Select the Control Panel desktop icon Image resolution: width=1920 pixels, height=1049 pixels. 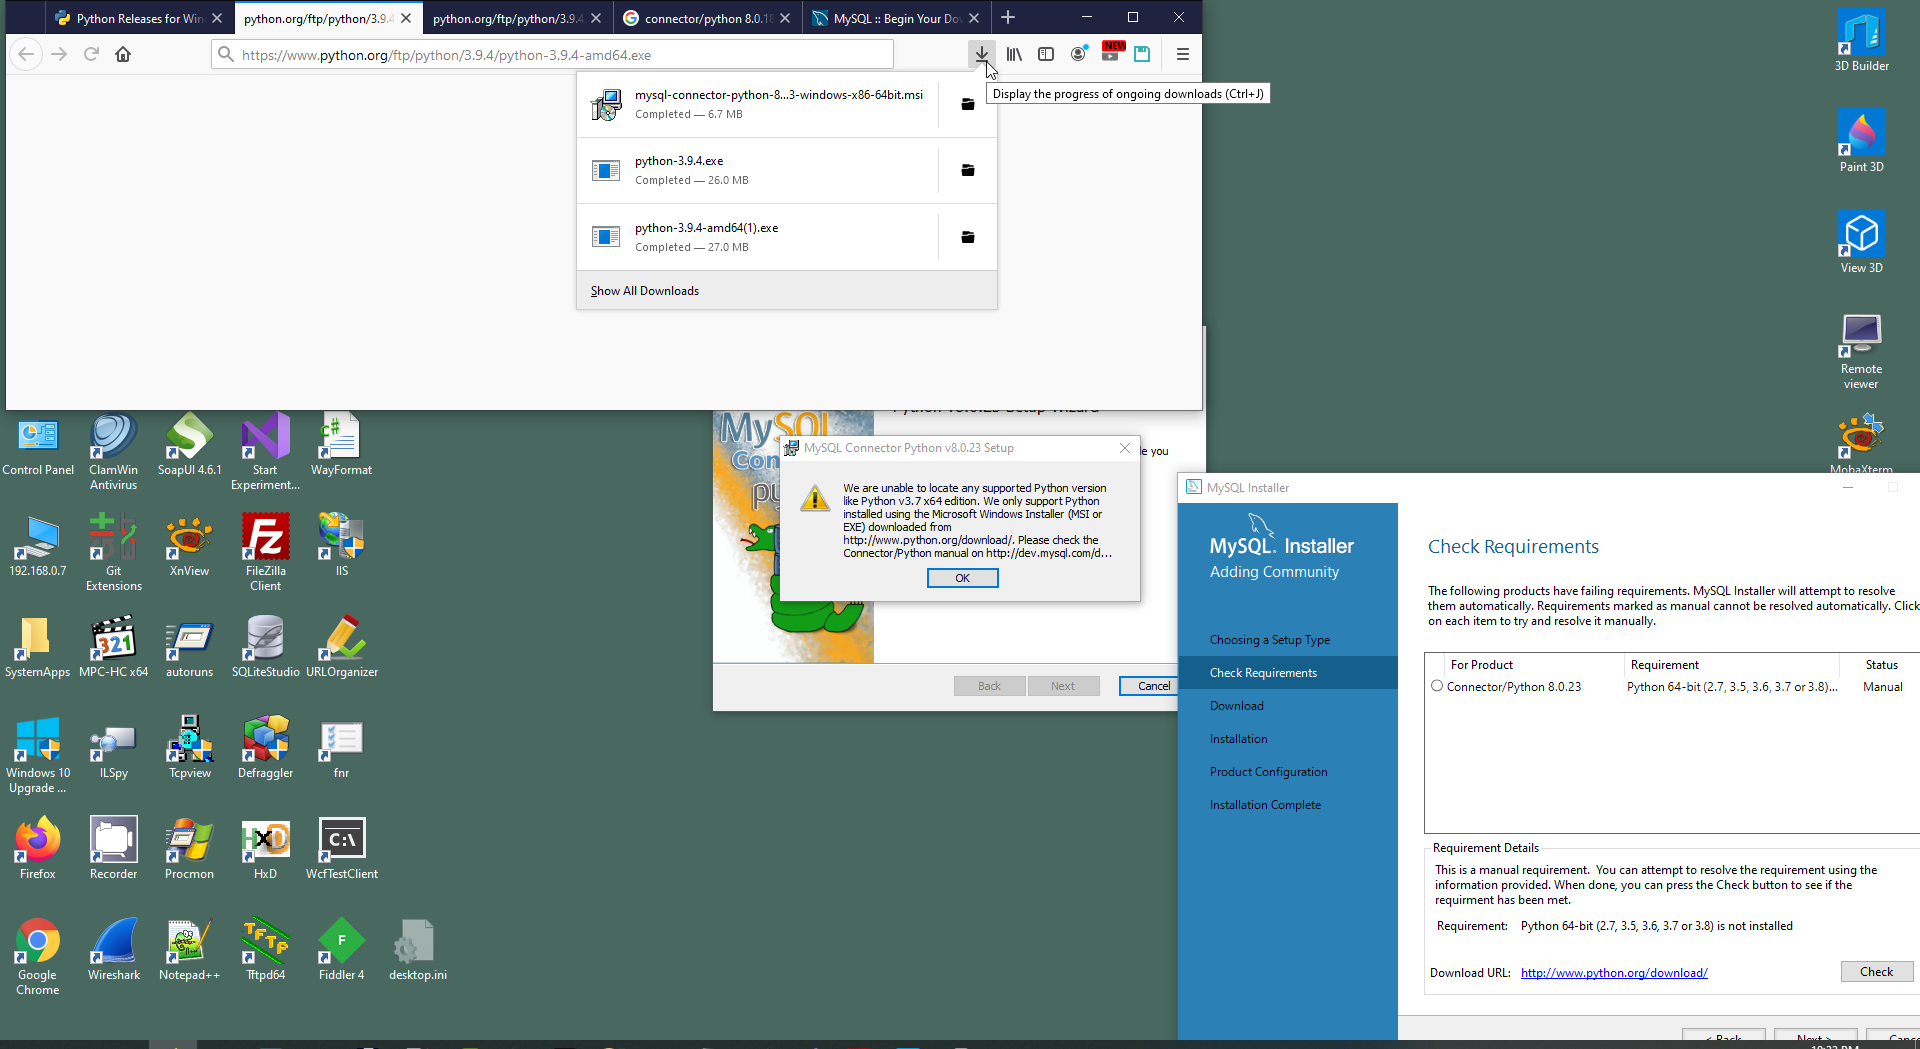pyautogui.click(x=38, y=445)
